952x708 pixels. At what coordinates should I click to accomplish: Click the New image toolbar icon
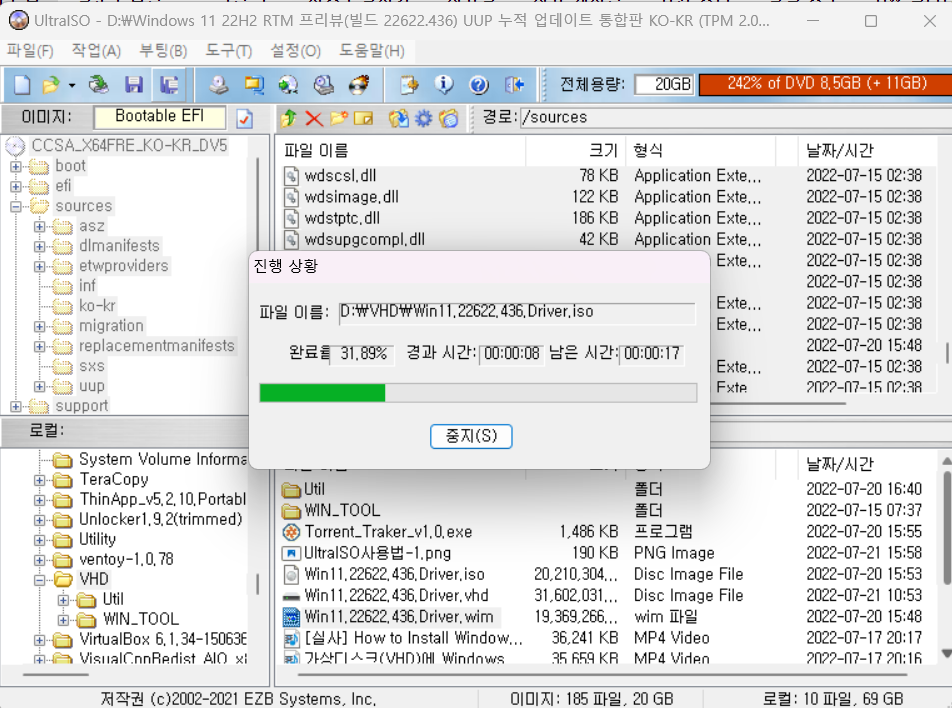(x=22, y=85)
